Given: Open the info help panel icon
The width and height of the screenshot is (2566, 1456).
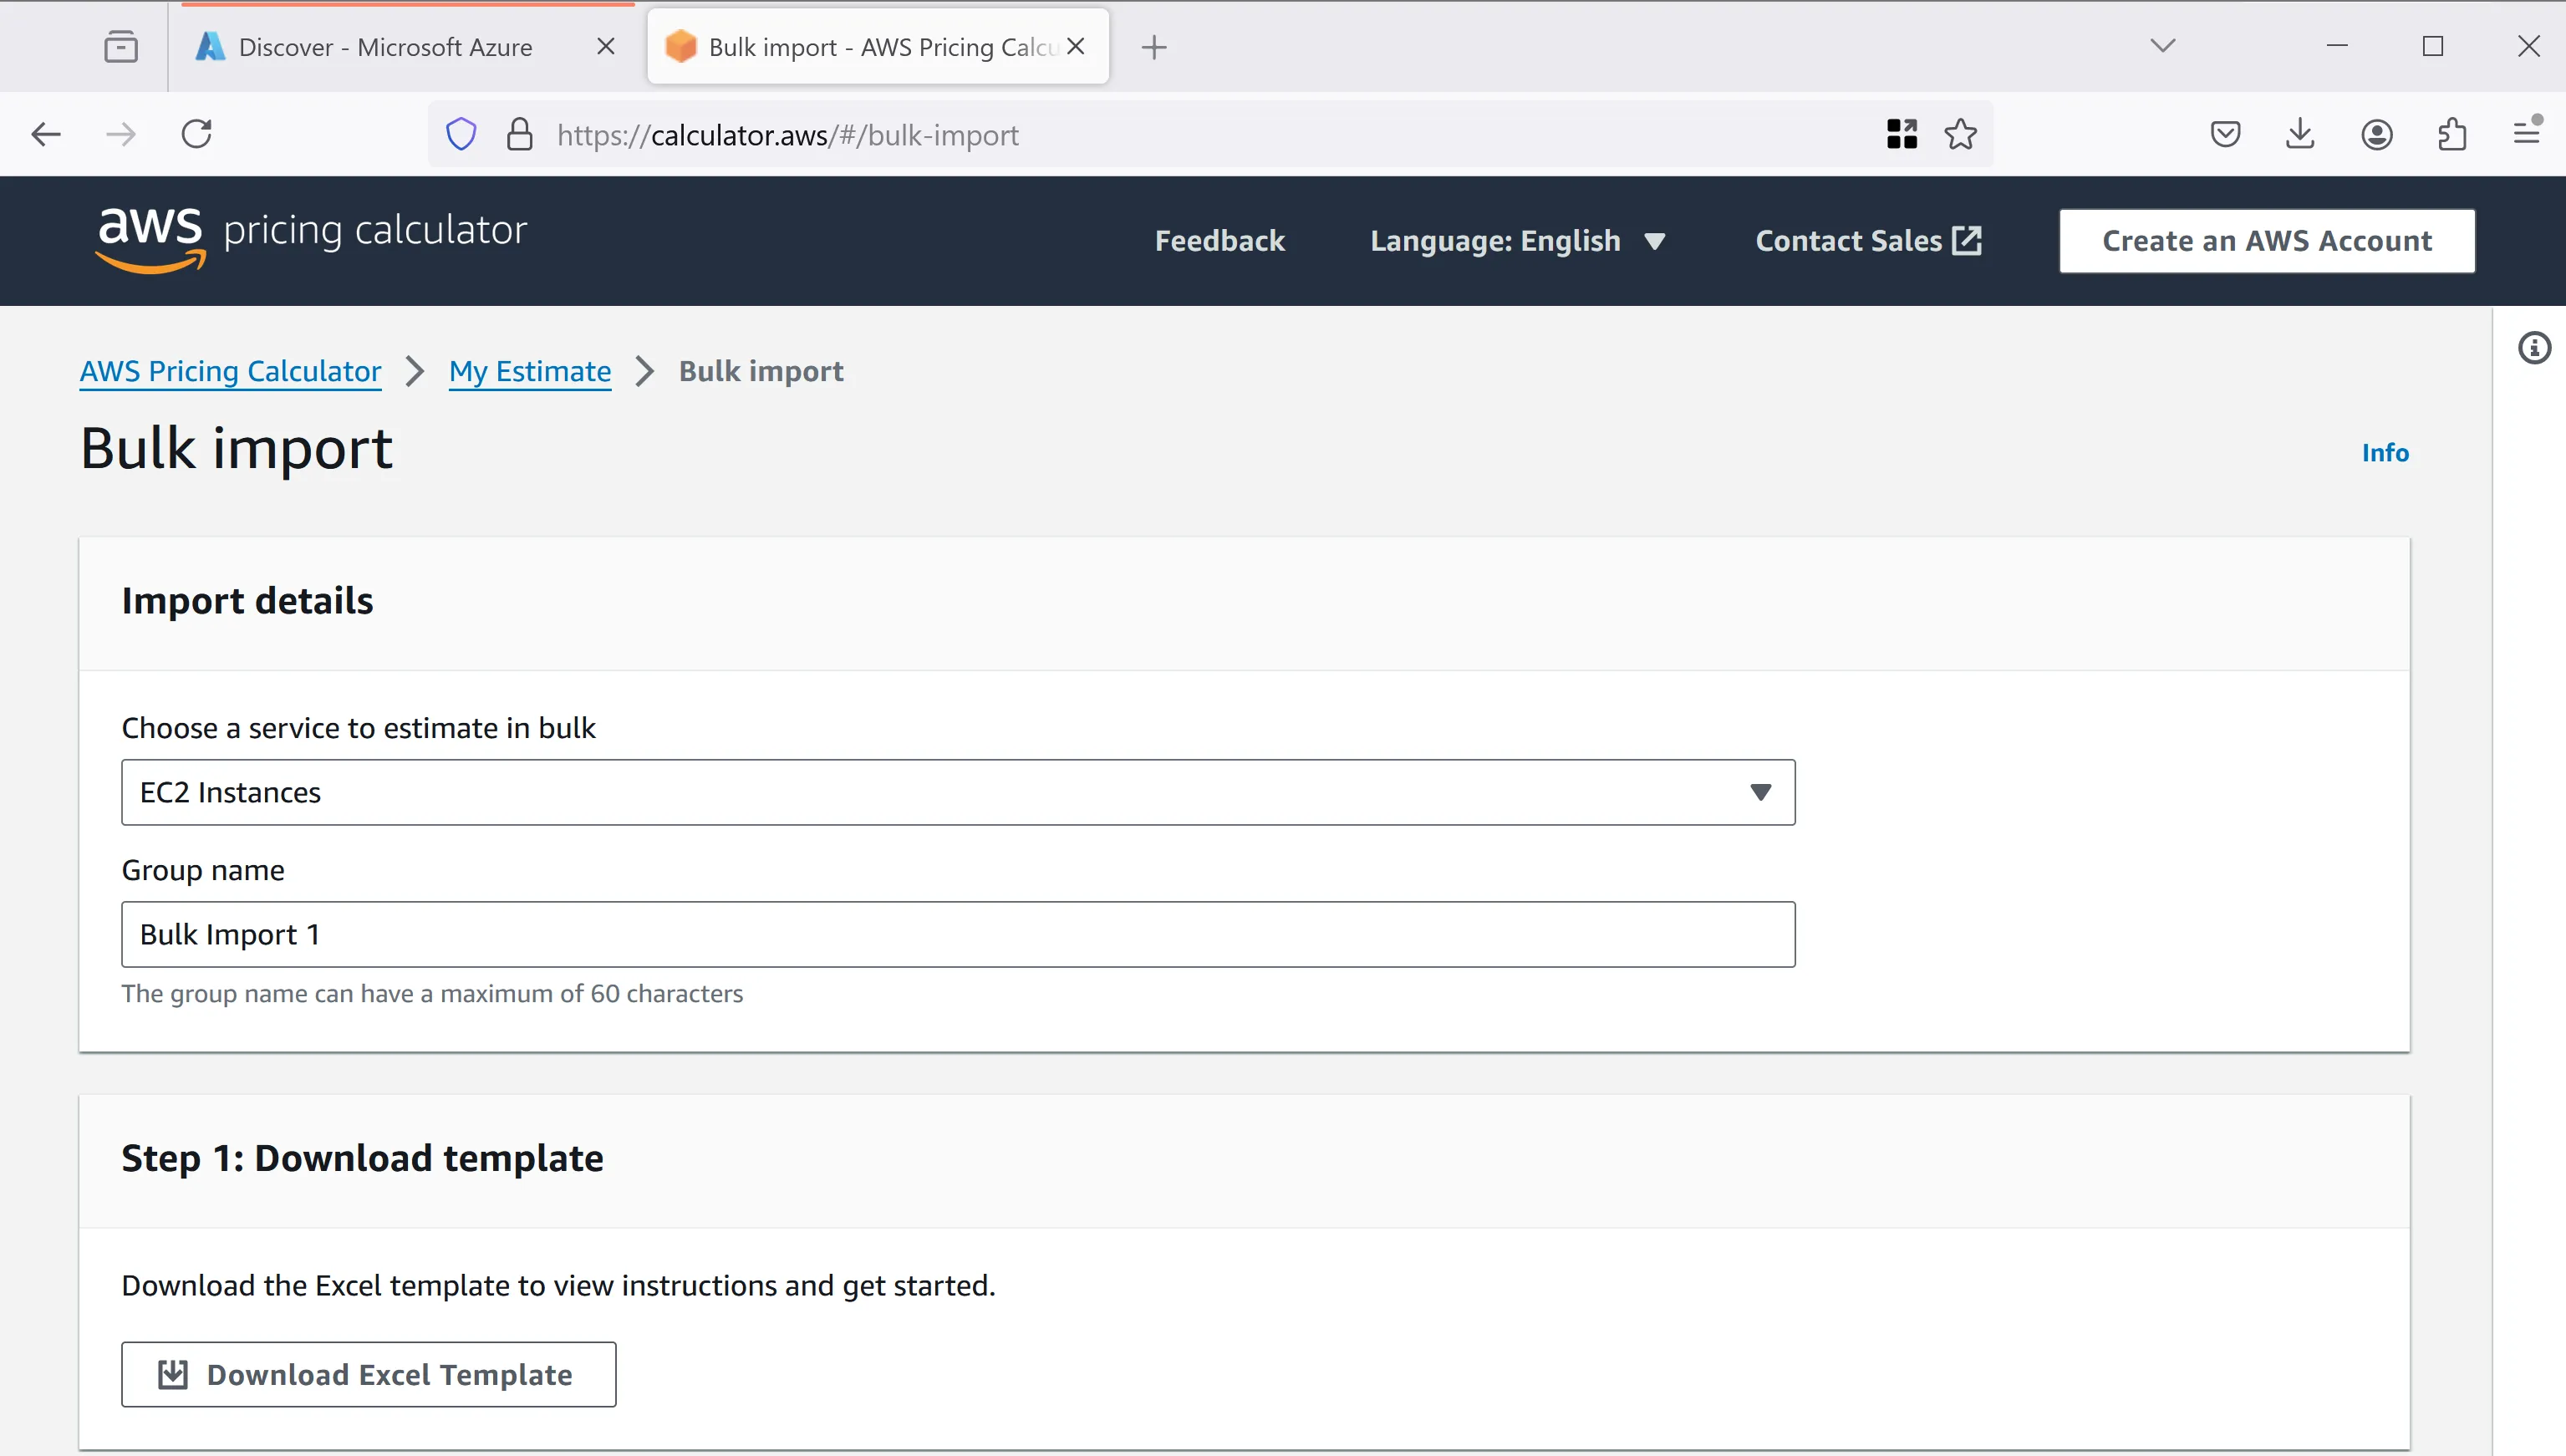Looking at the screenshot, I should [2534, 348].
